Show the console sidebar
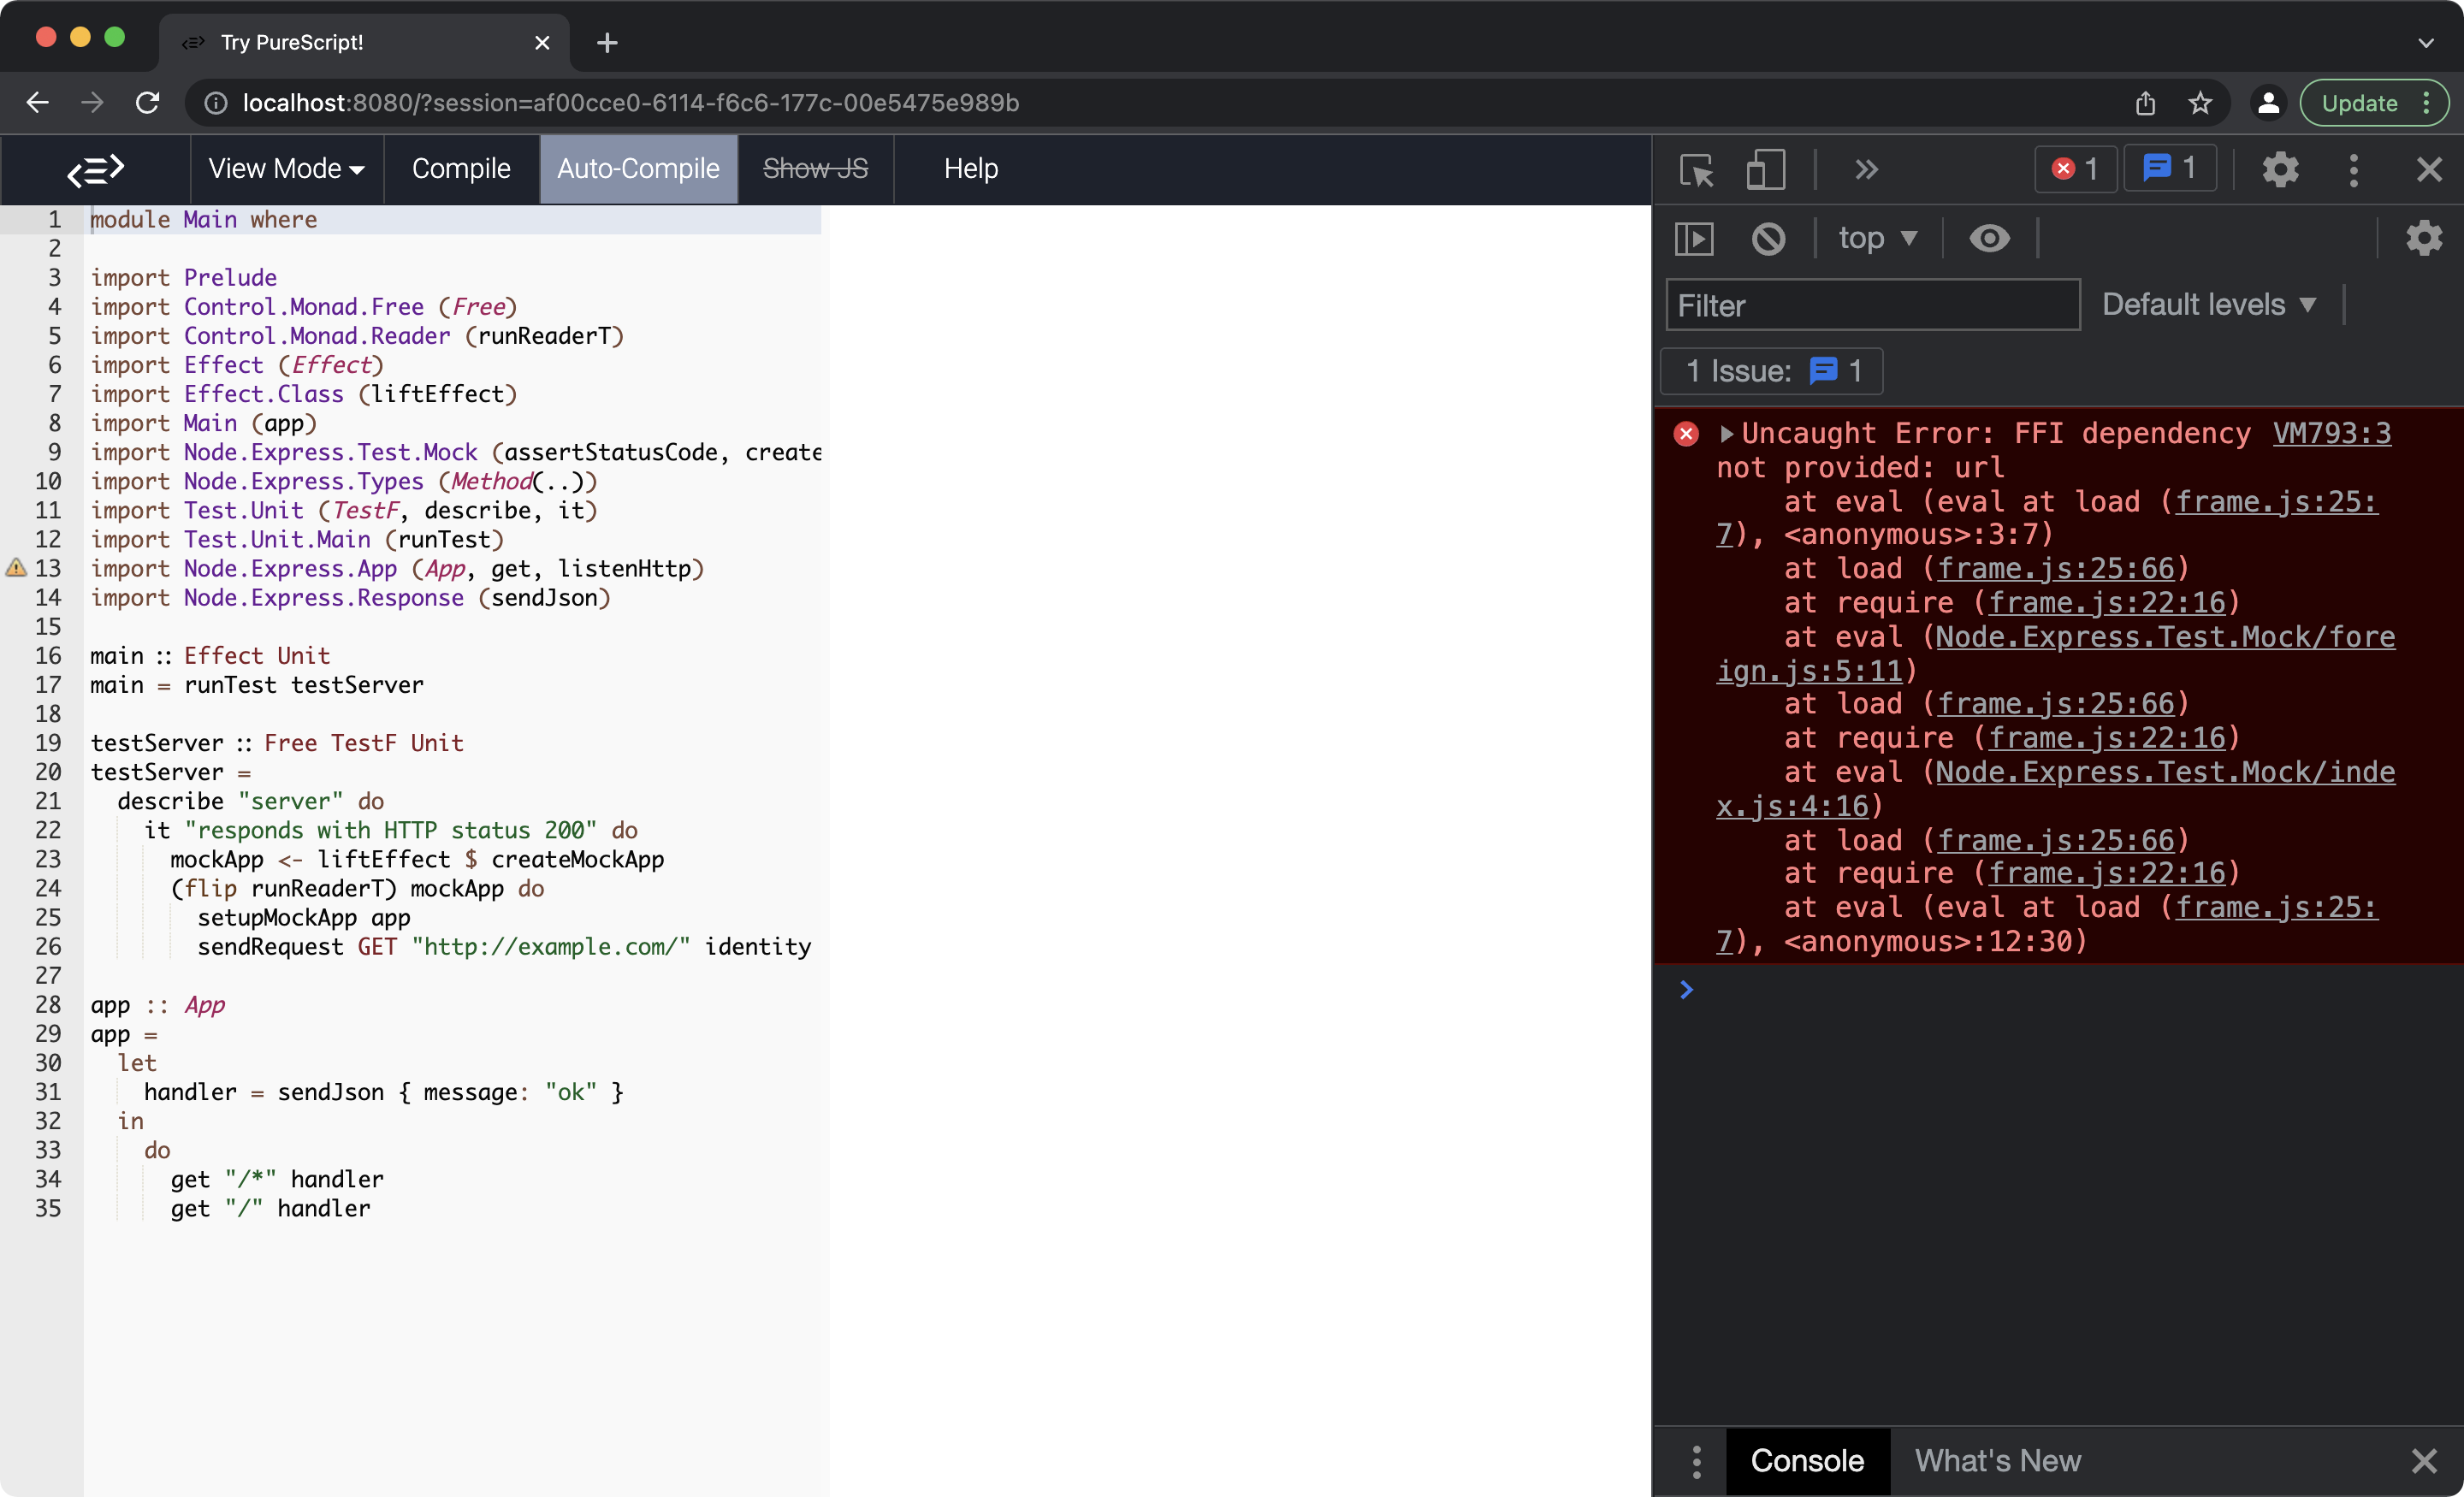 1693,238
